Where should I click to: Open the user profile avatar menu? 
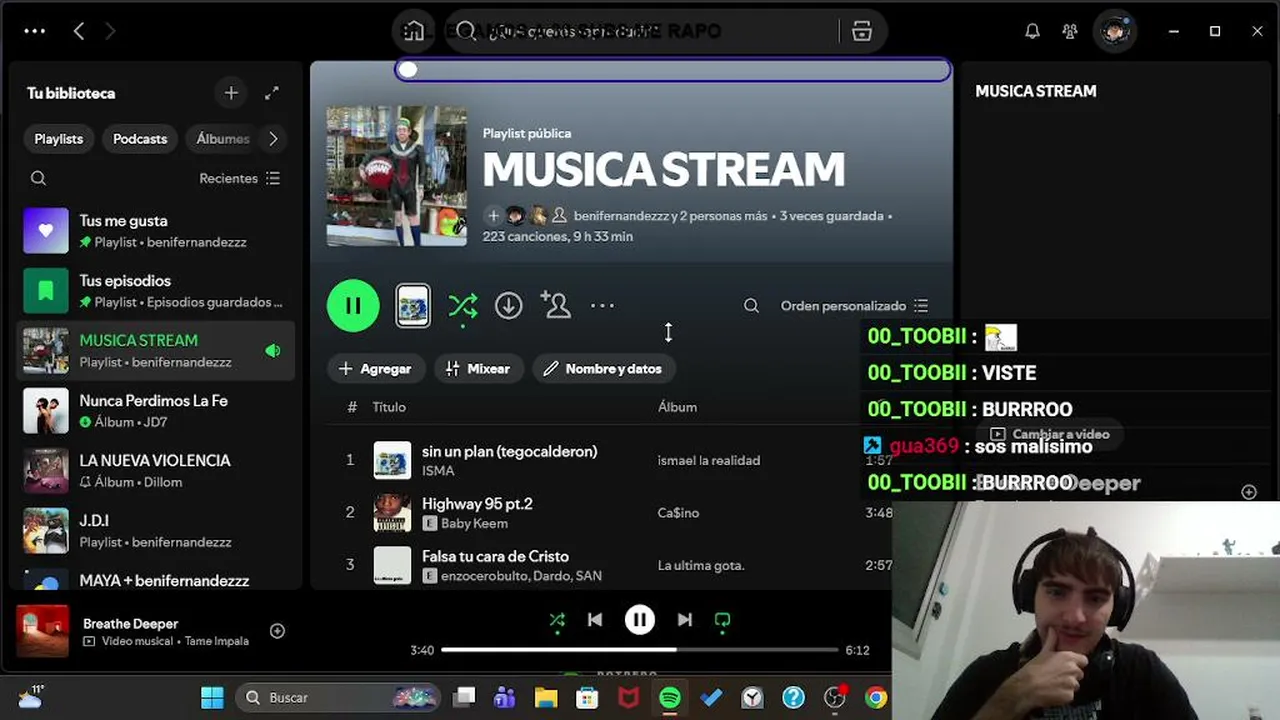(x=1114, y=31)
